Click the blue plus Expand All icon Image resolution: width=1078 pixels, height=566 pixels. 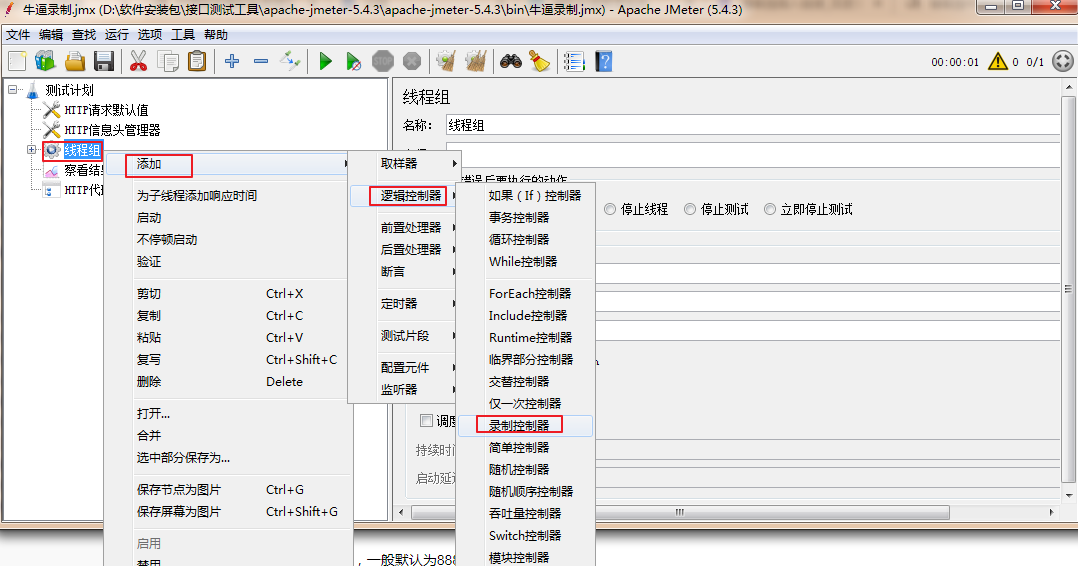[x=232, y=62]
